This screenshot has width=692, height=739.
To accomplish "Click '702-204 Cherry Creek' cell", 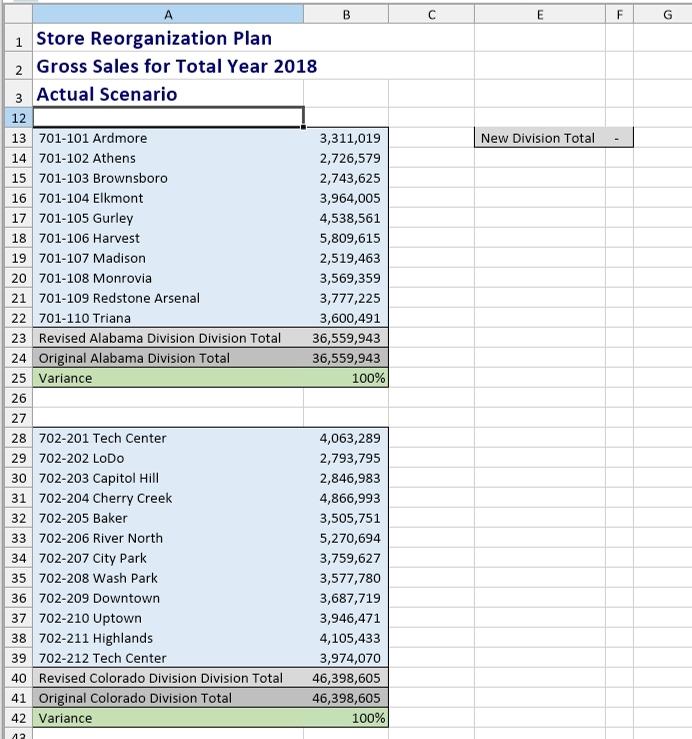I will click(168, 498).
